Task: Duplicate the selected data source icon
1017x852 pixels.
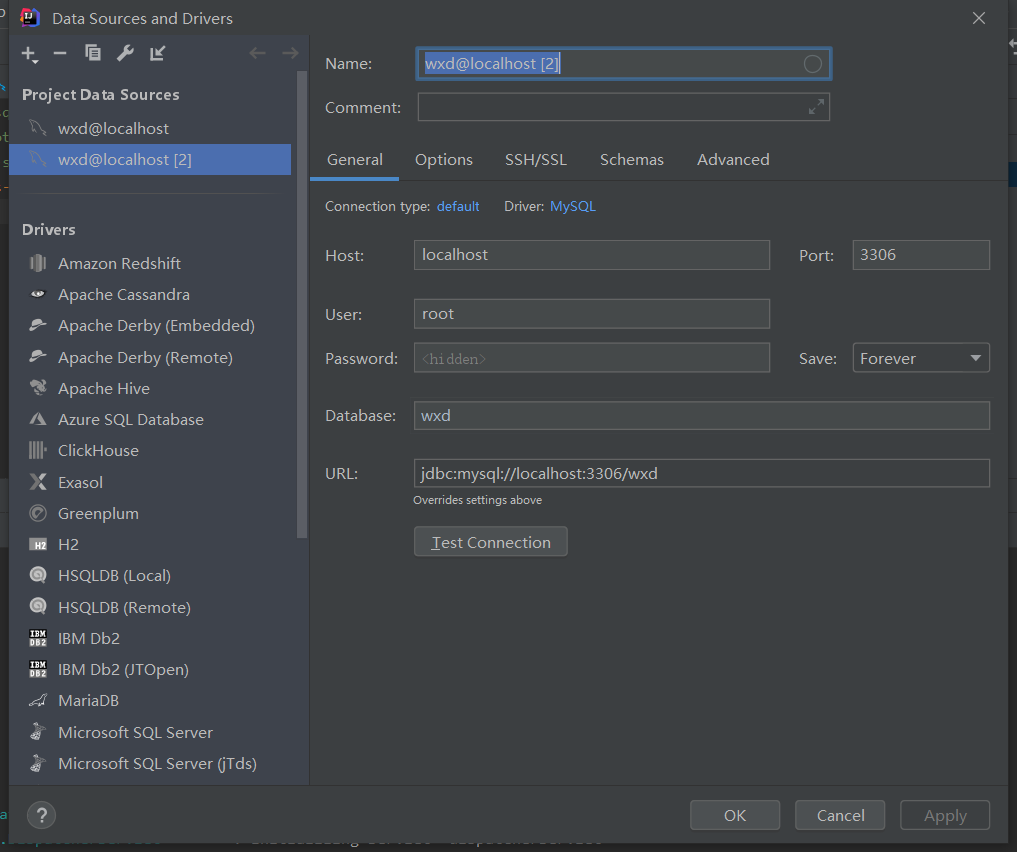Action: coord(93,53)
